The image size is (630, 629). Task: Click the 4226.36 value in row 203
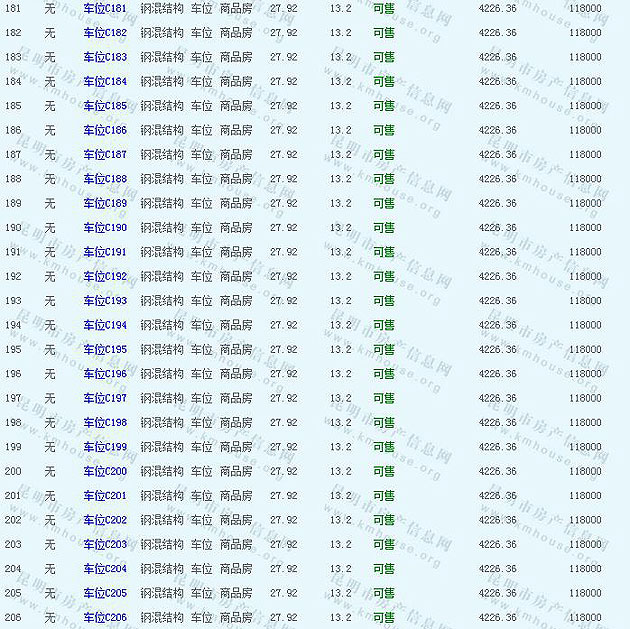pos(497,544)
